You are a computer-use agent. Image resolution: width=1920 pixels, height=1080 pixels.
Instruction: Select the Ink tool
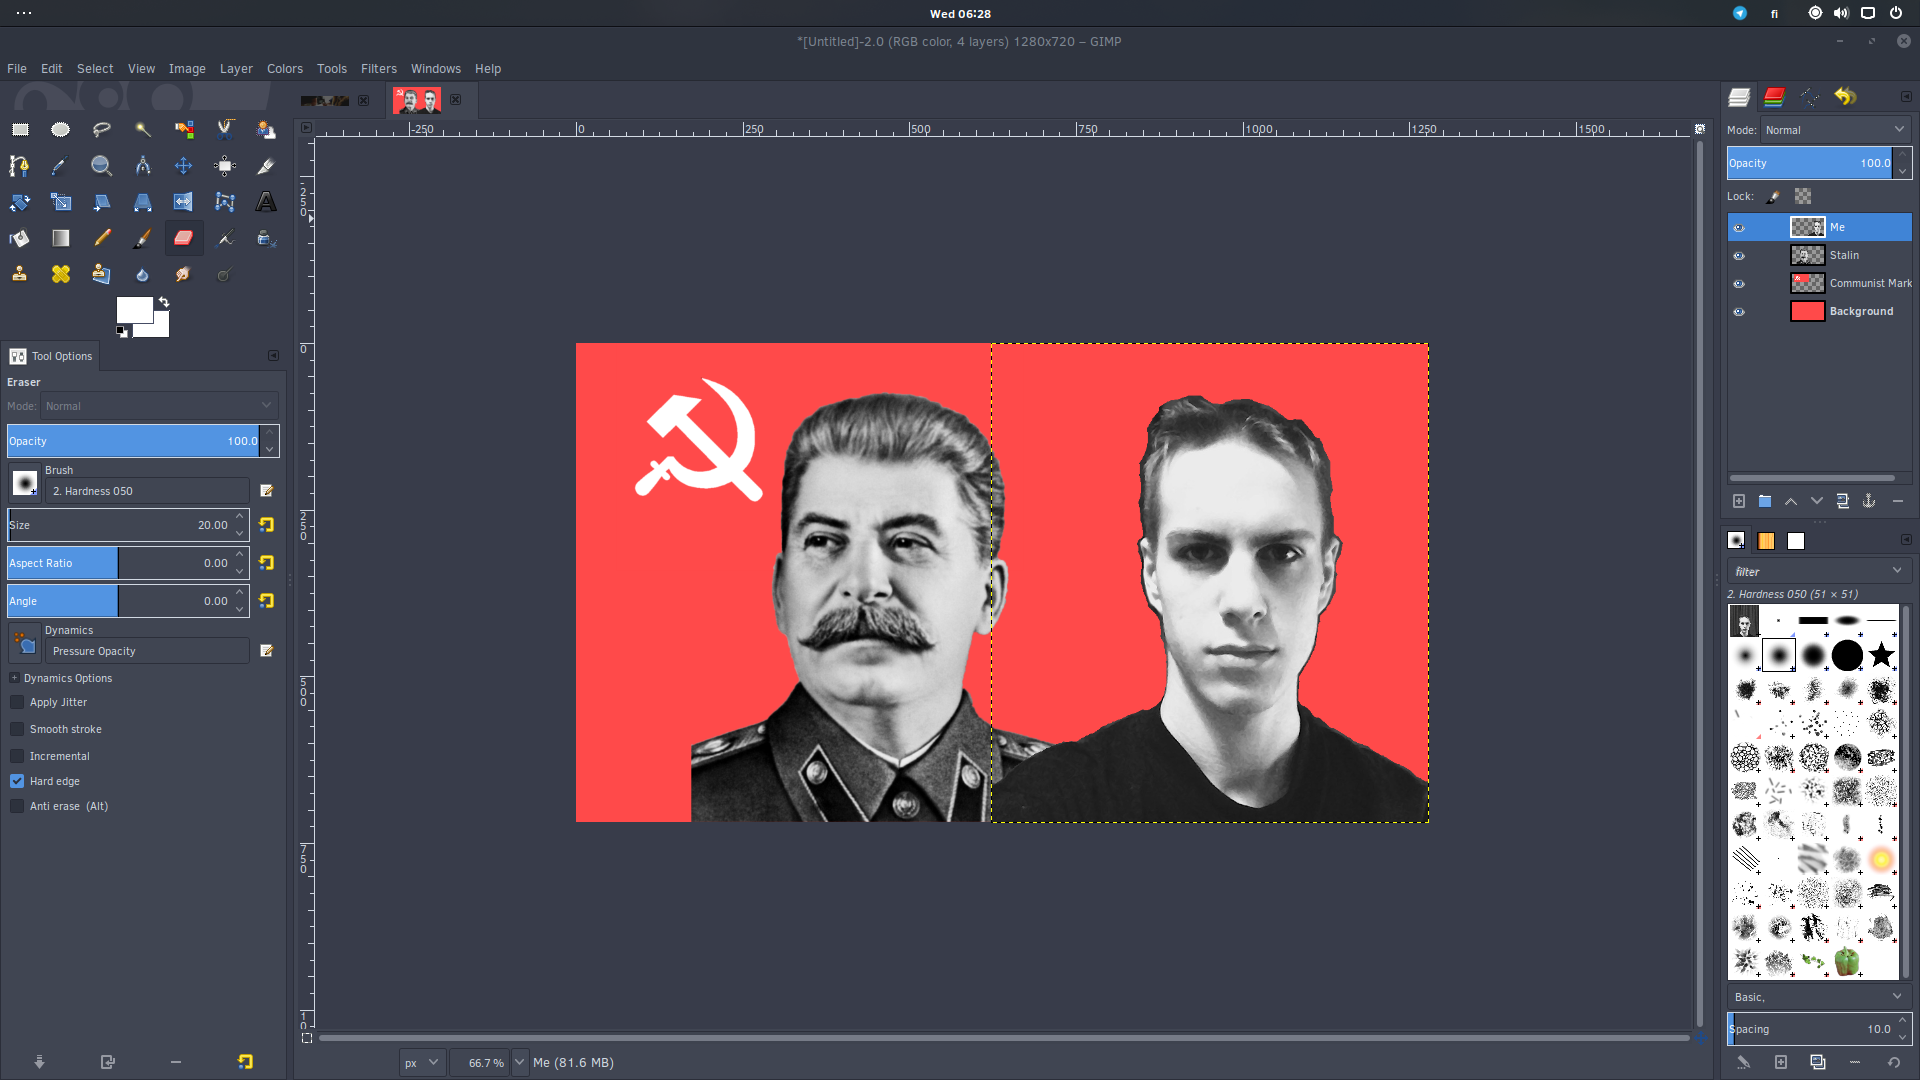coord(266,238)
